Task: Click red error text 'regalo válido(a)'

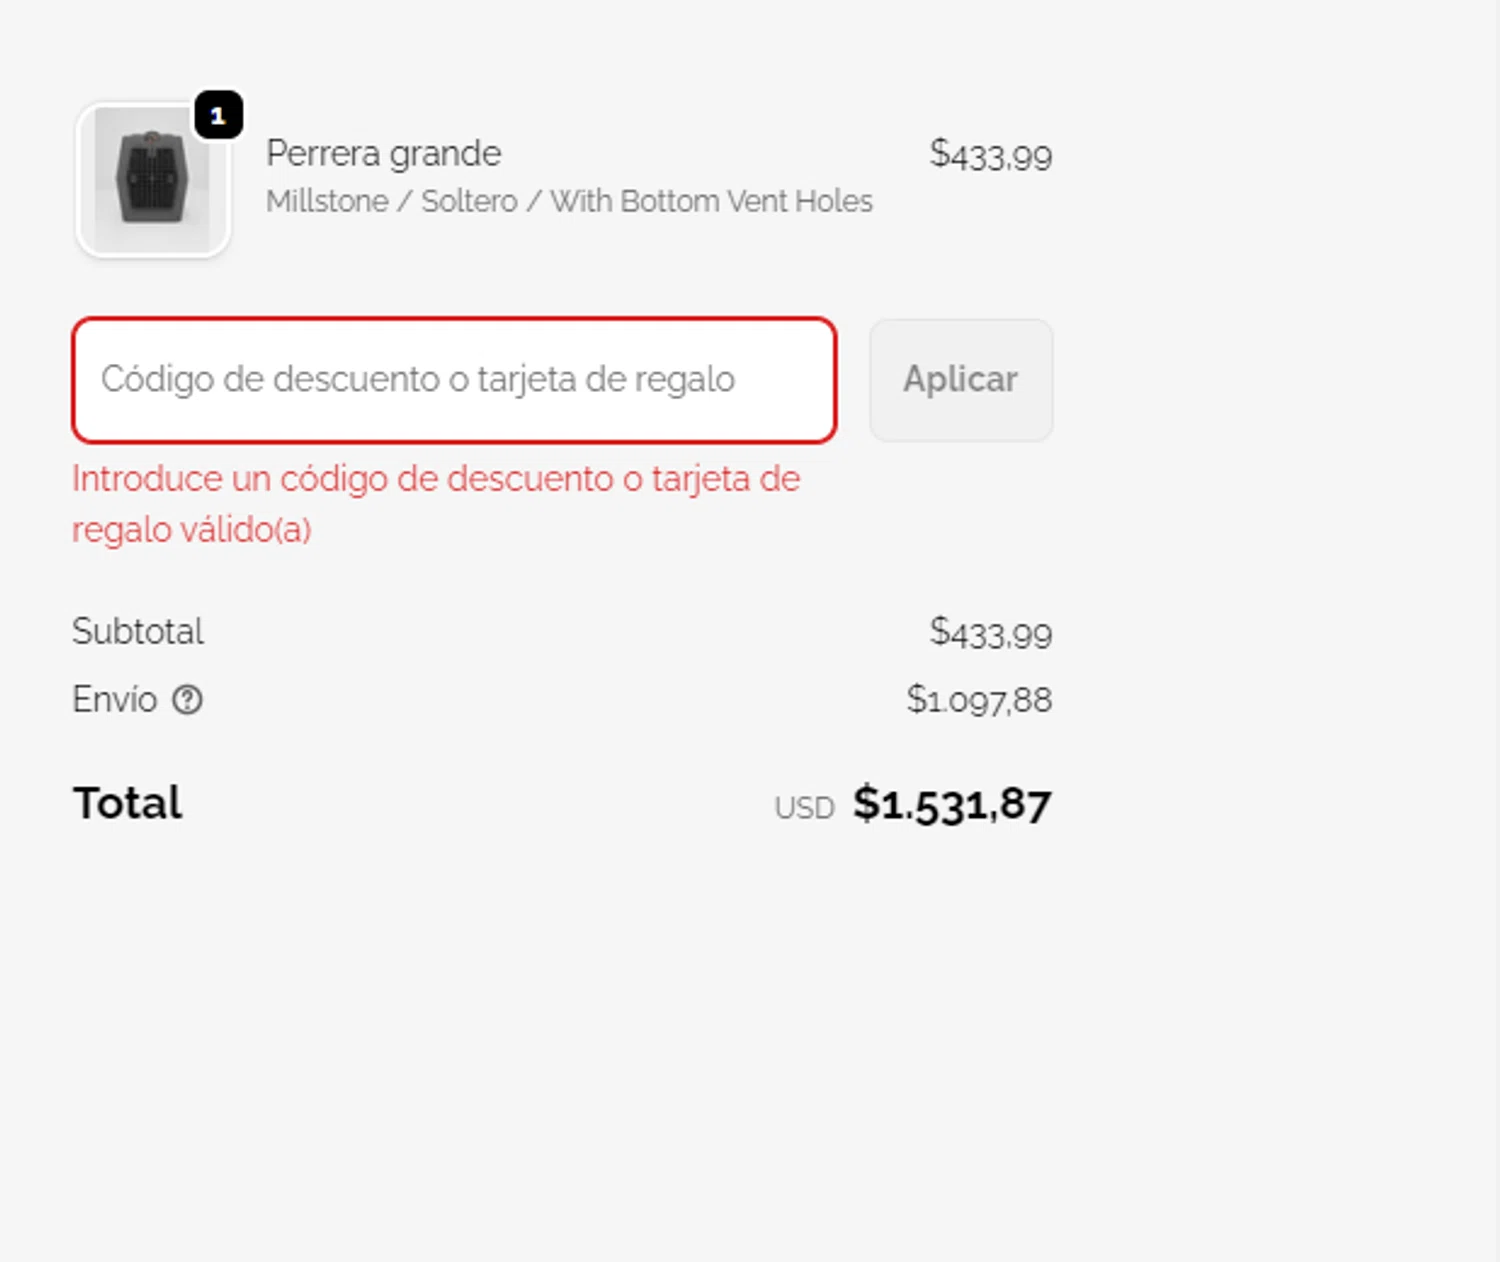Action: [191, 529]
